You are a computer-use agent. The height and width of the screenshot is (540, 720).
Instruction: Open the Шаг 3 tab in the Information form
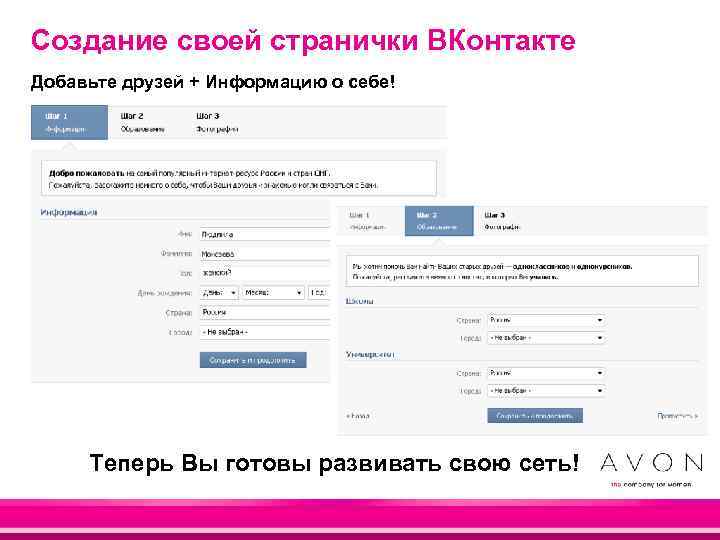pos(217,123)
